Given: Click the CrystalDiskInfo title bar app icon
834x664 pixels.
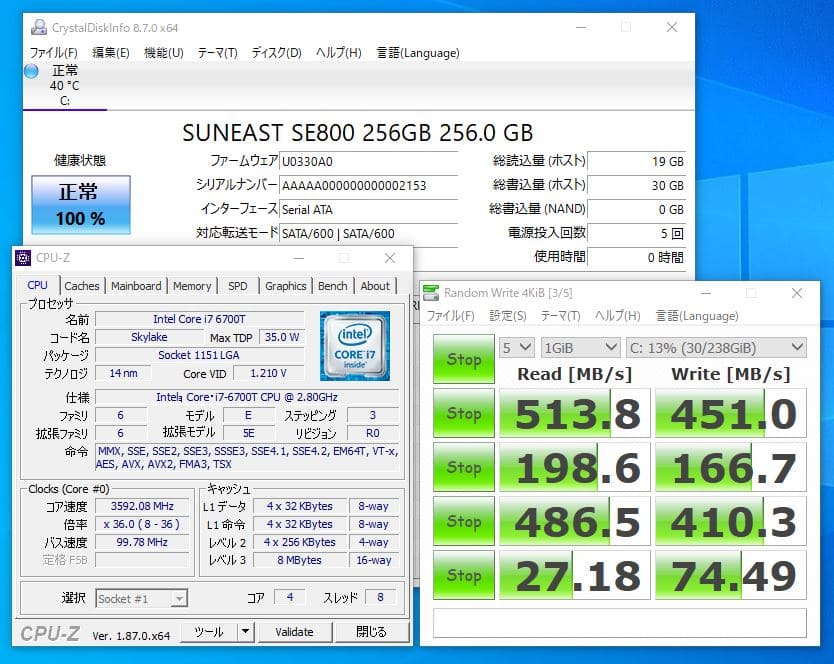Looking at the screenshot, I should pyautogui.click(x=39, y=27).
